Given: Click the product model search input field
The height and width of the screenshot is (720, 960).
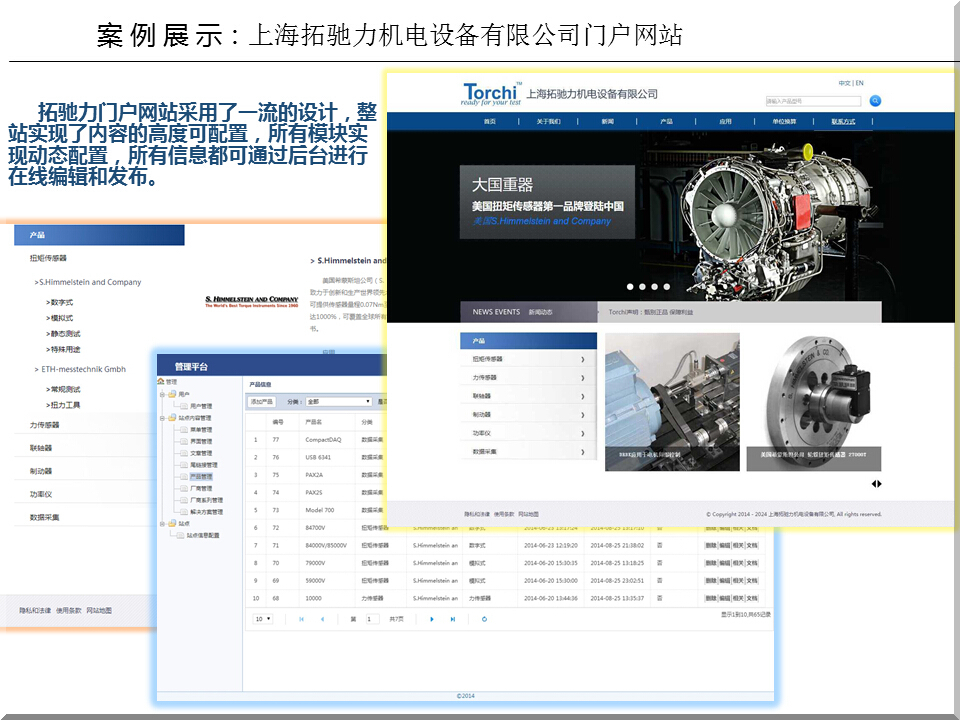Looking at the screenshot, I should pos(810,101).
